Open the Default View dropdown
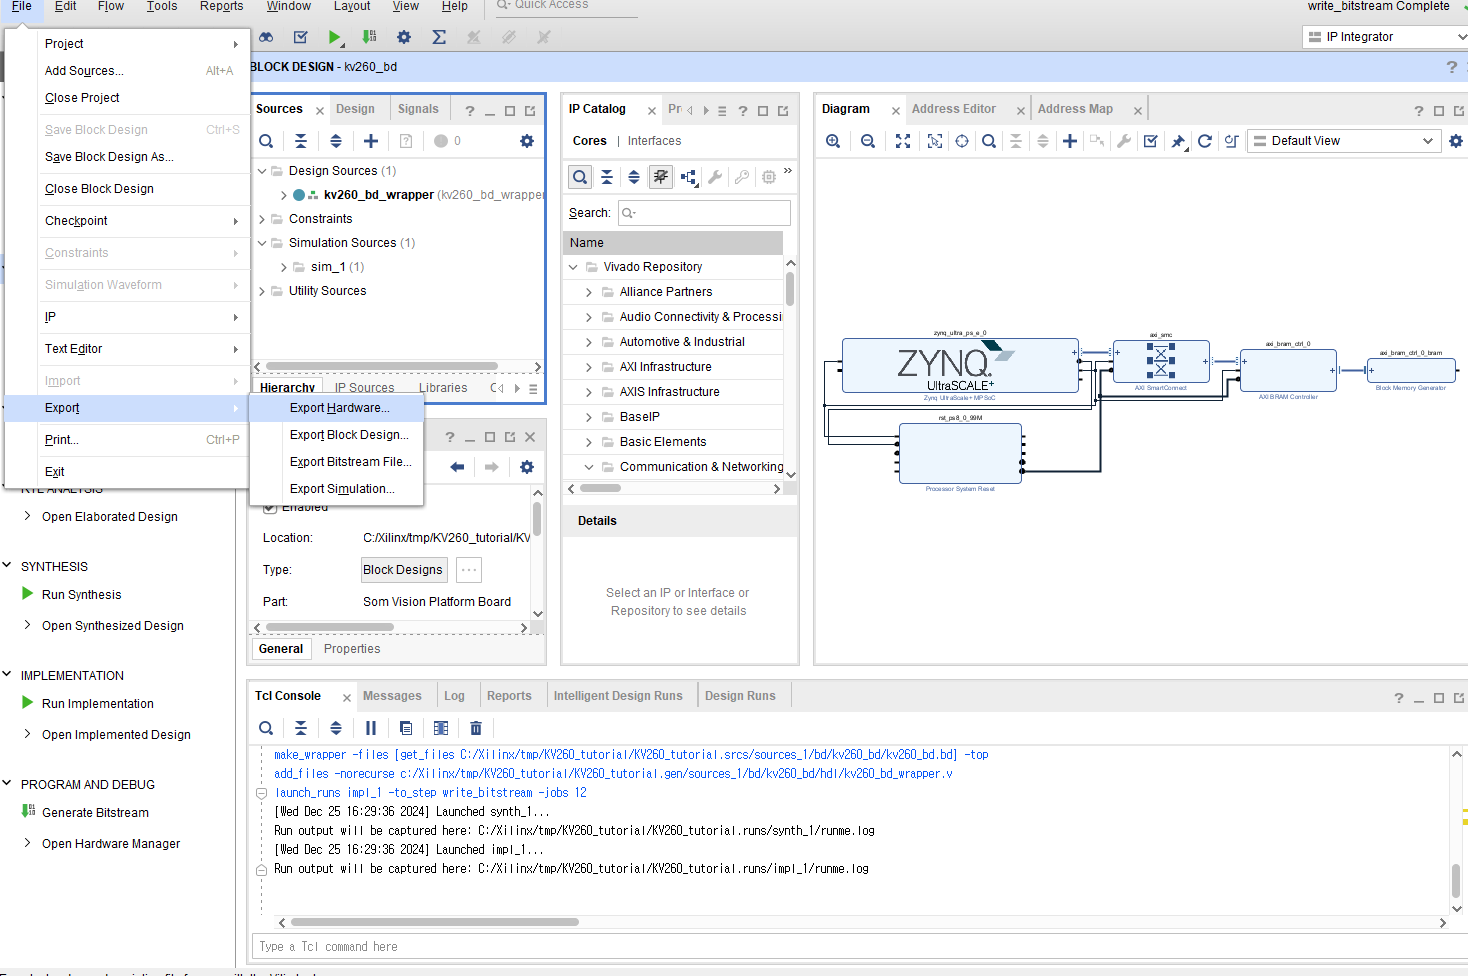This screenshot has width=1468, height=976. tap(1343, 141)
